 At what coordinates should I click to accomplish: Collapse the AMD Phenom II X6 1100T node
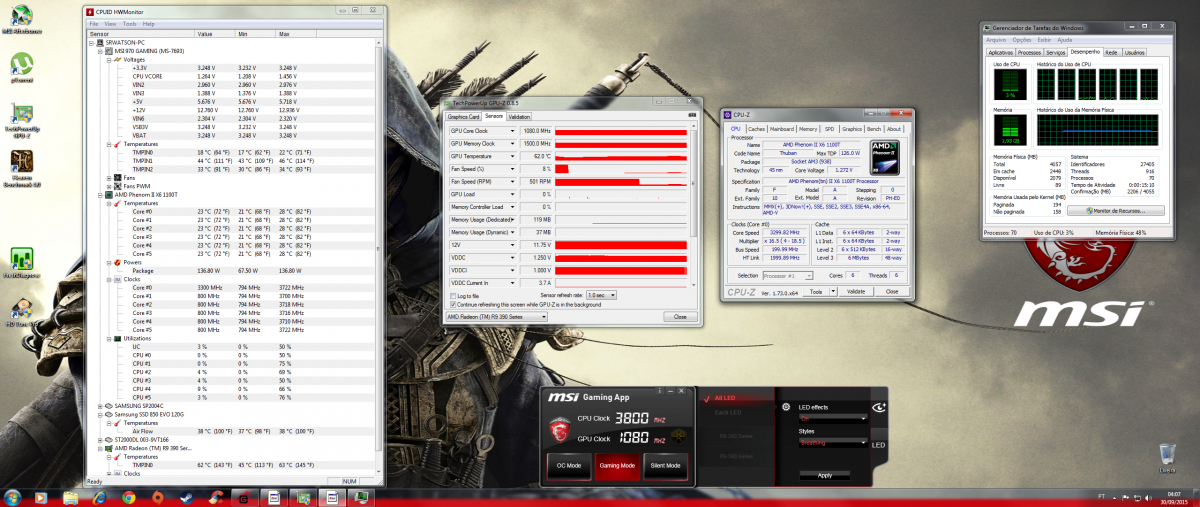tap(102, 195)
